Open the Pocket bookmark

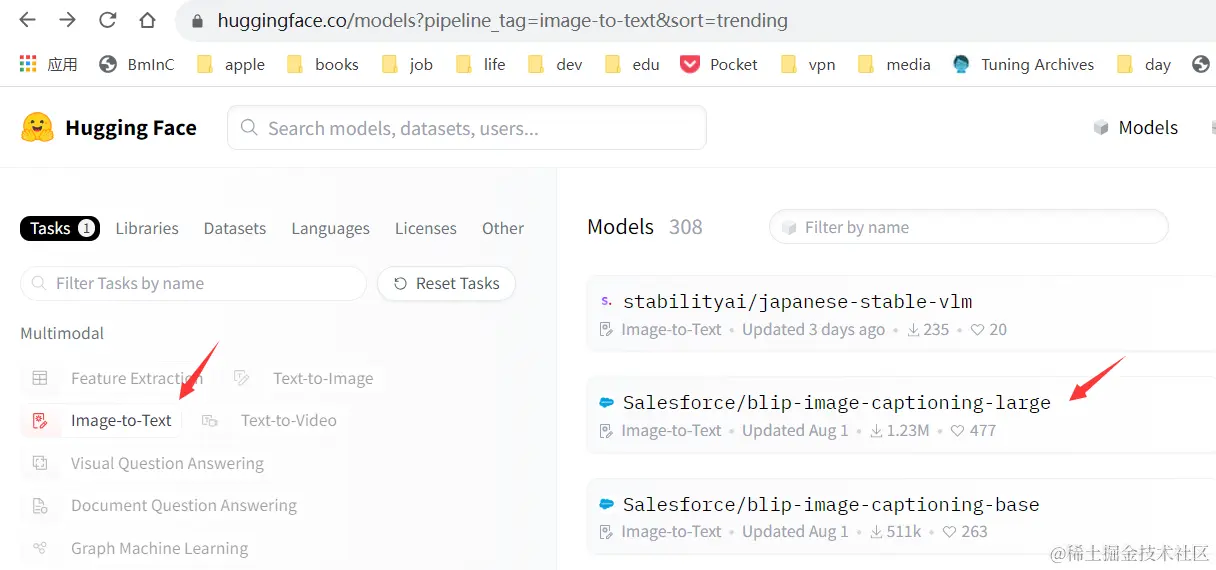(719, 64)
